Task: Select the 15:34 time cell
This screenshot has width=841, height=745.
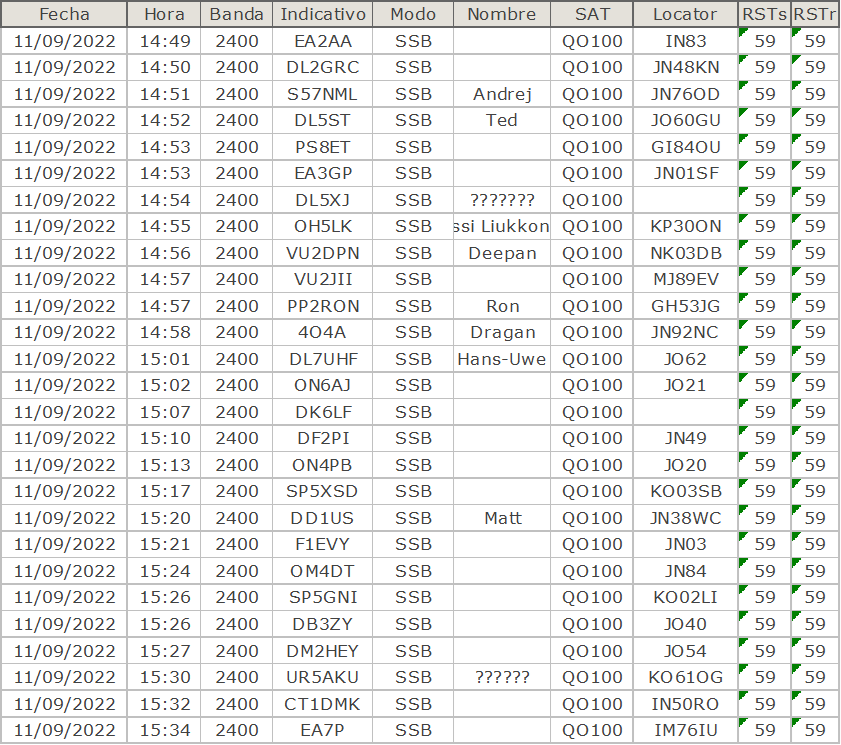Action: click(164, 730)
